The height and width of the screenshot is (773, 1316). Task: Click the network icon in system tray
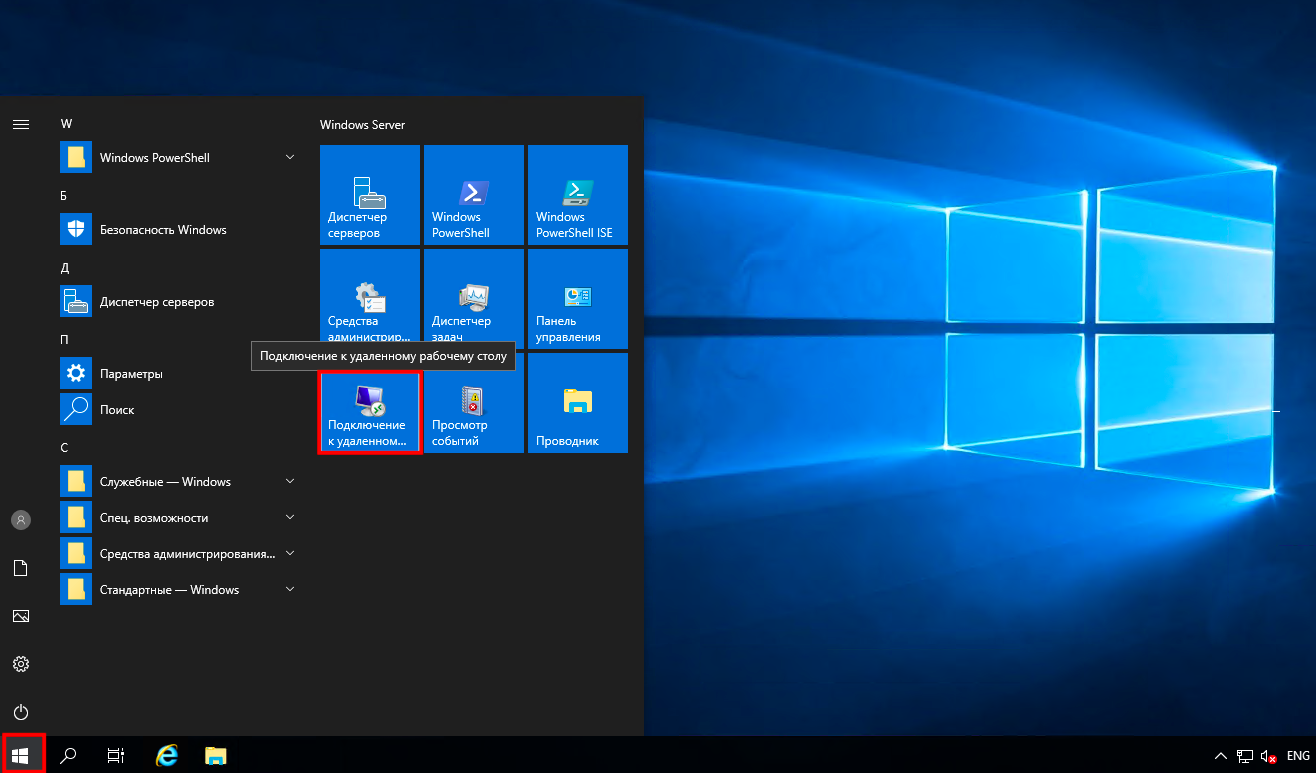pyautogui.click(x=1246, y=756)
